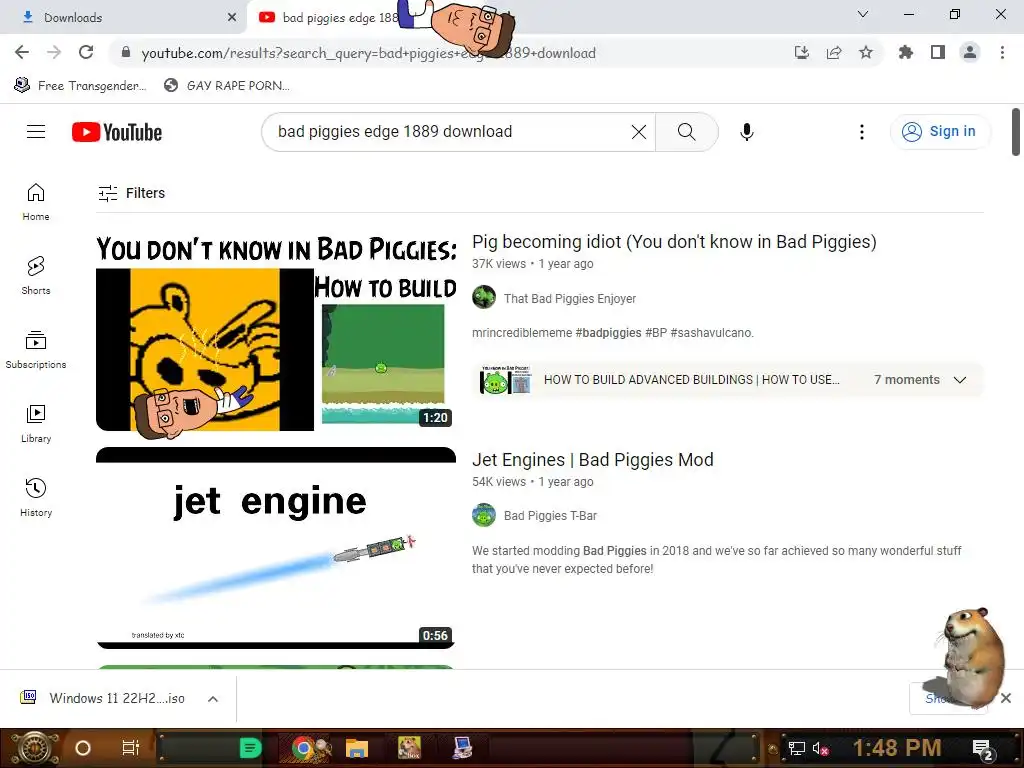Expand the 7 moments chevron
1024x768 pixels.
point(960,380)
